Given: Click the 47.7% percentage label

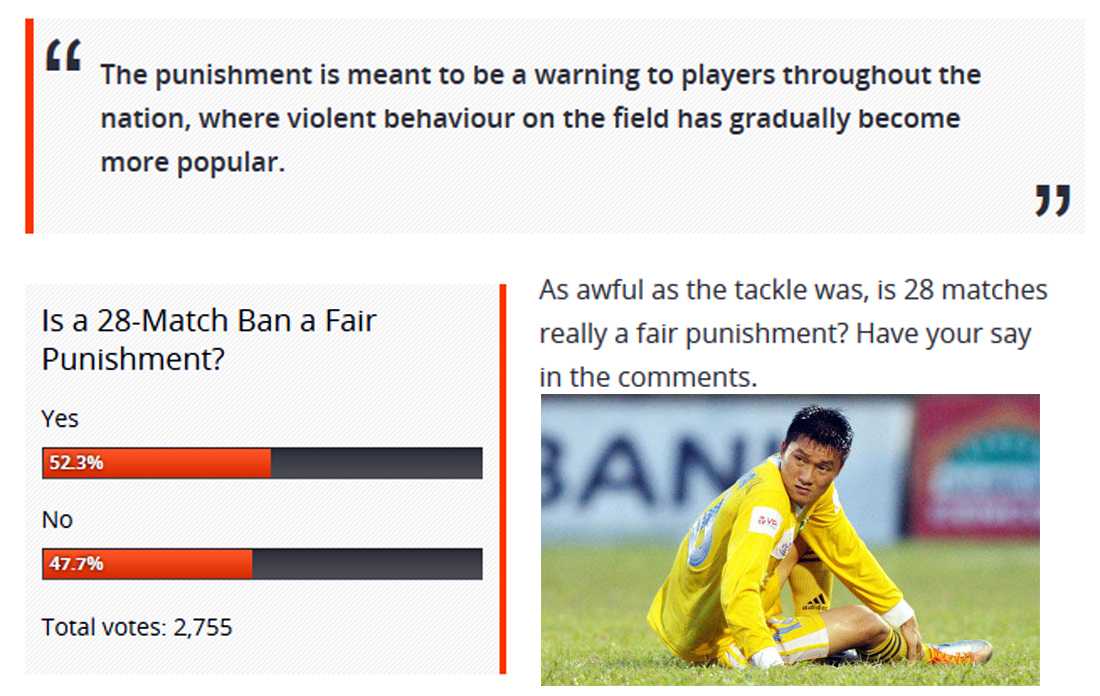Looking at the screenshot, I should 77,563.
